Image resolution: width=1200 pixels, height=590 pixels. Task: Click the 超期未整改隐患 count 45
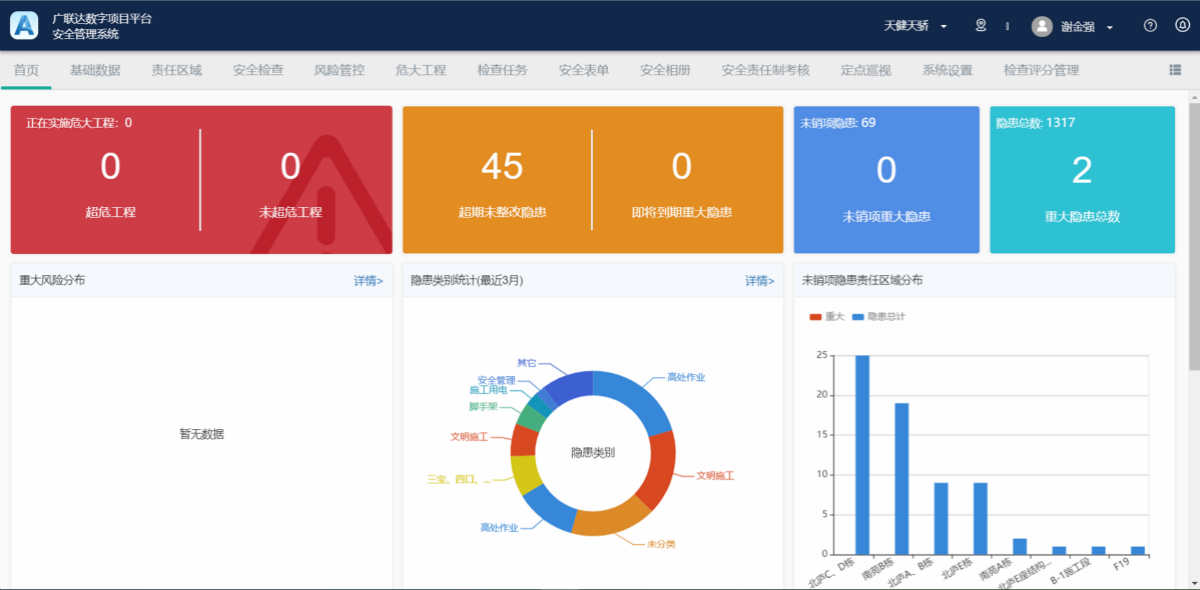(x=502, y=167)
